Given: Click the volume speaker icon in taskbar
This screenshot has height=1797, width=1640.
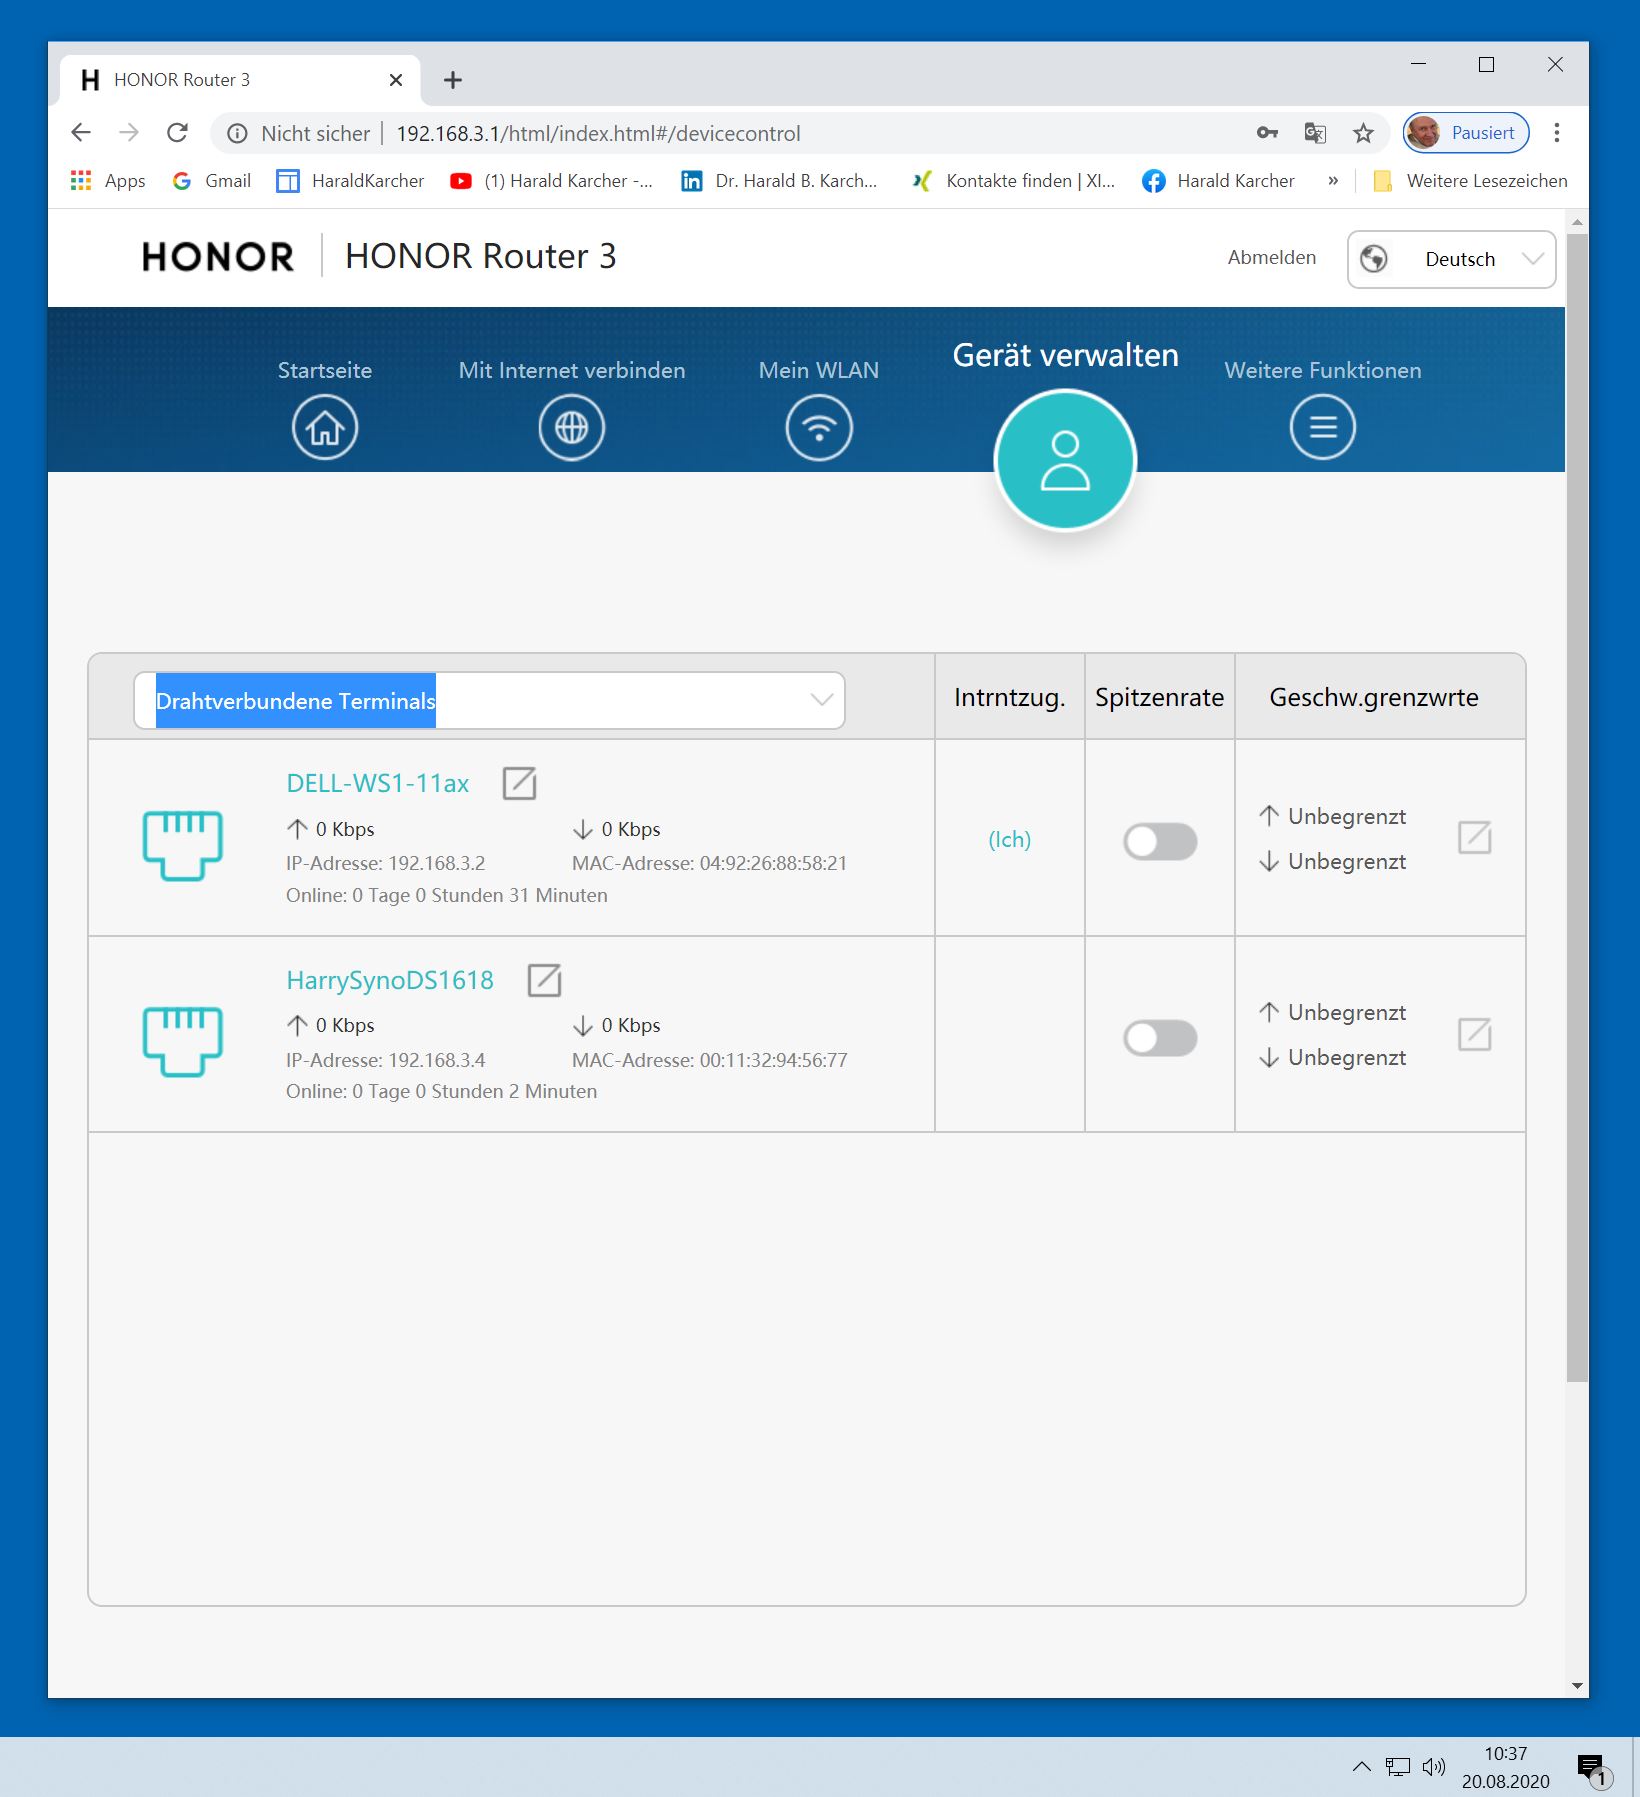Looking at the screenshot, I should (x=1434, y=1767).
